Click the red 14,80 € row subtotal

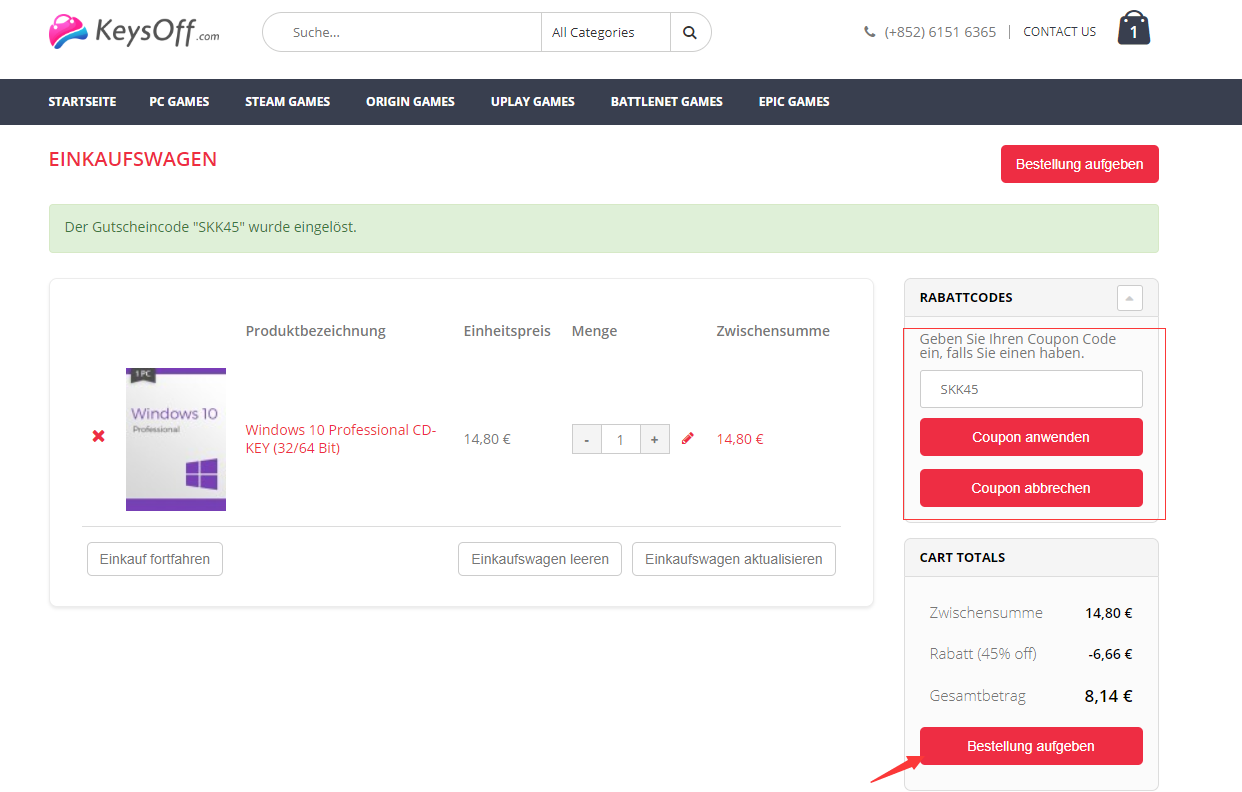(740, 438)
